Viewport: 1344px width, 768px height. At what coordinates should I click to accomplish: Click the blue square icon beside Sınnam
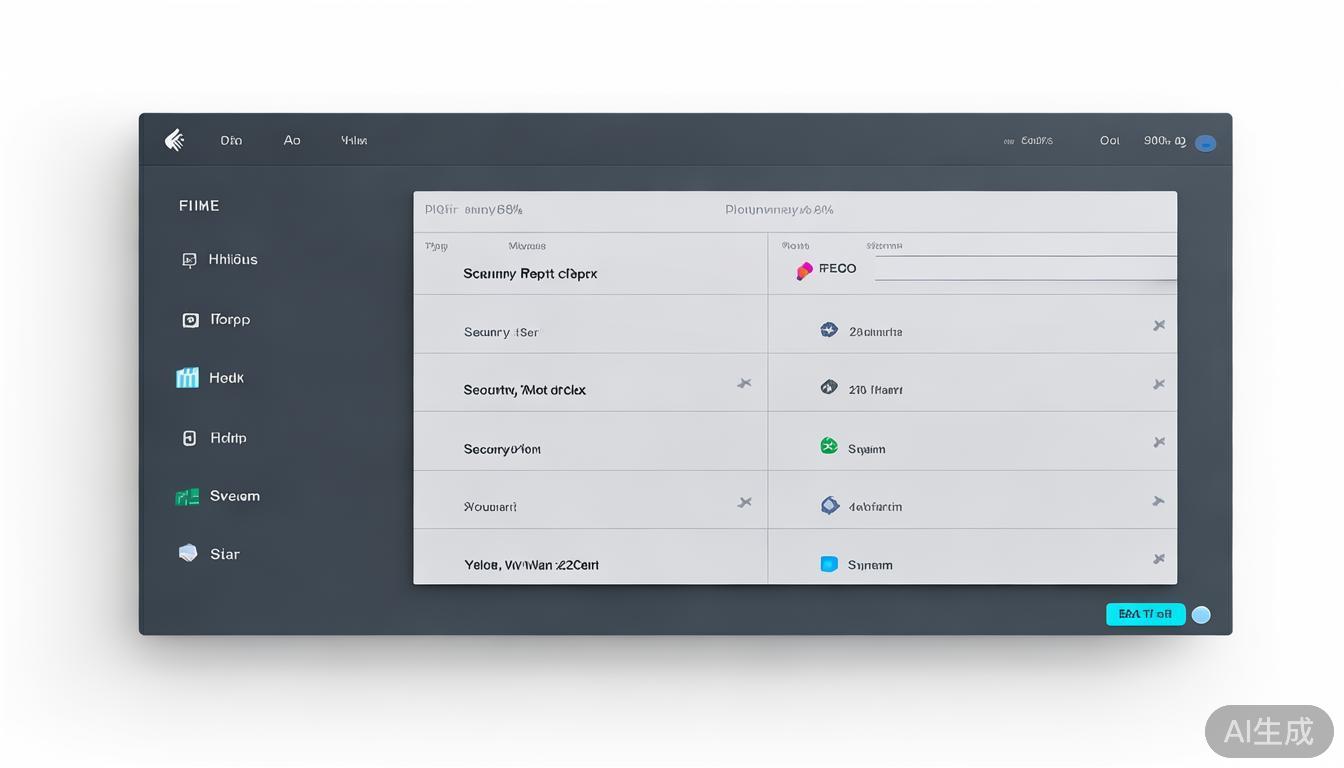pos(829,564)
